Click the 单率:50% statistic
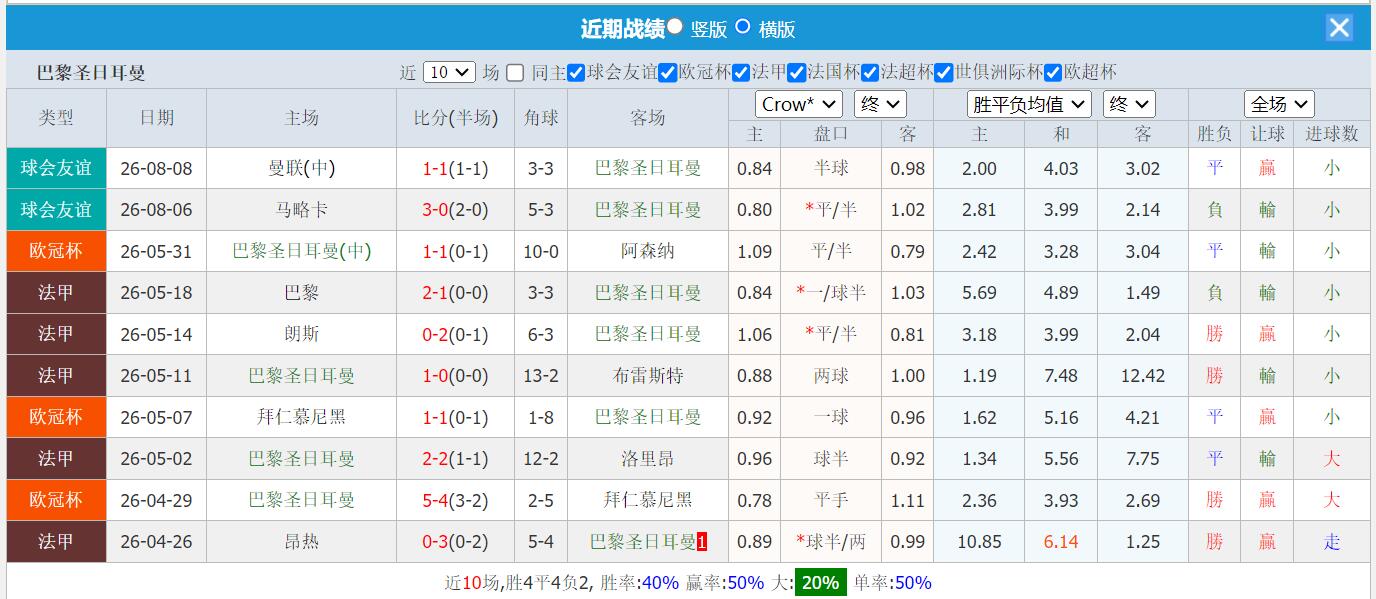The image size is (1376, 599). pyautogui.click(x=892, y=582)
